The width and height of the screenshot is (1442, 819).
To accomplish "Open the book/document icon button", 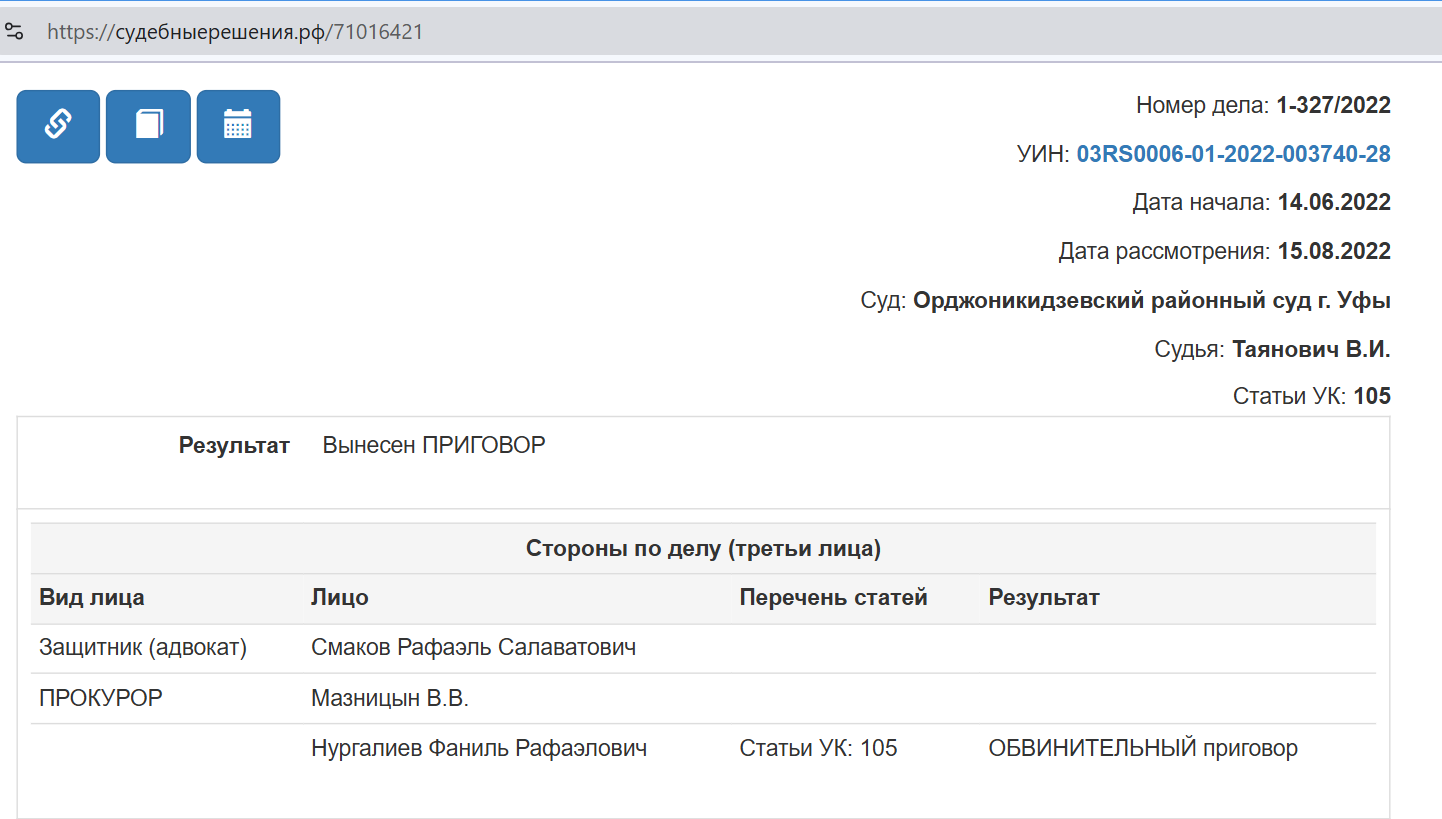I will tap(148, 126).
